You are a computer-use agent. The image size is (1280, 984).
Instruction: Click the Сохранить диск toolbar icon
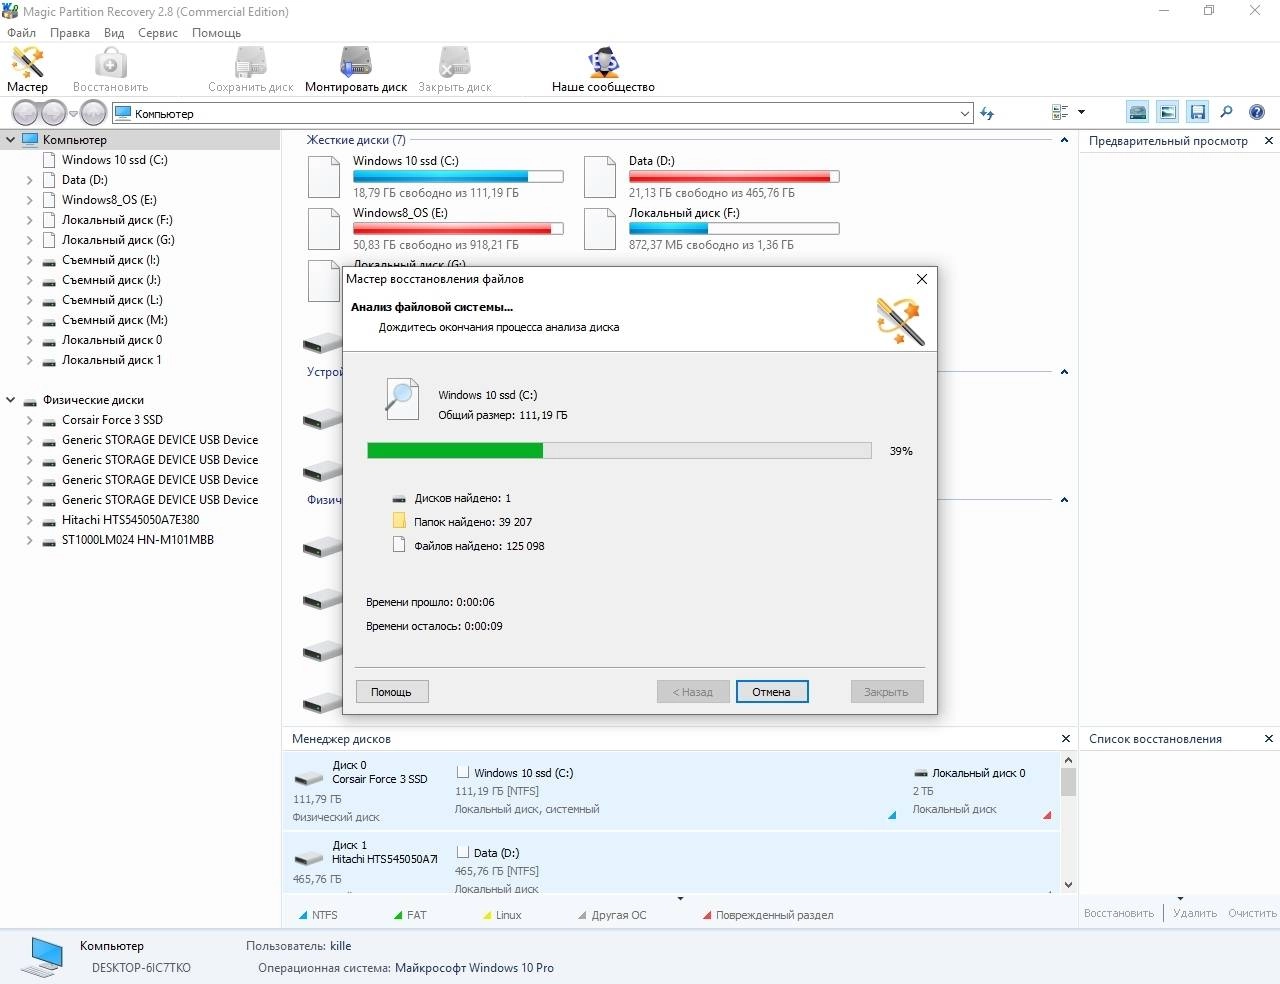click(x=250, y=69)
